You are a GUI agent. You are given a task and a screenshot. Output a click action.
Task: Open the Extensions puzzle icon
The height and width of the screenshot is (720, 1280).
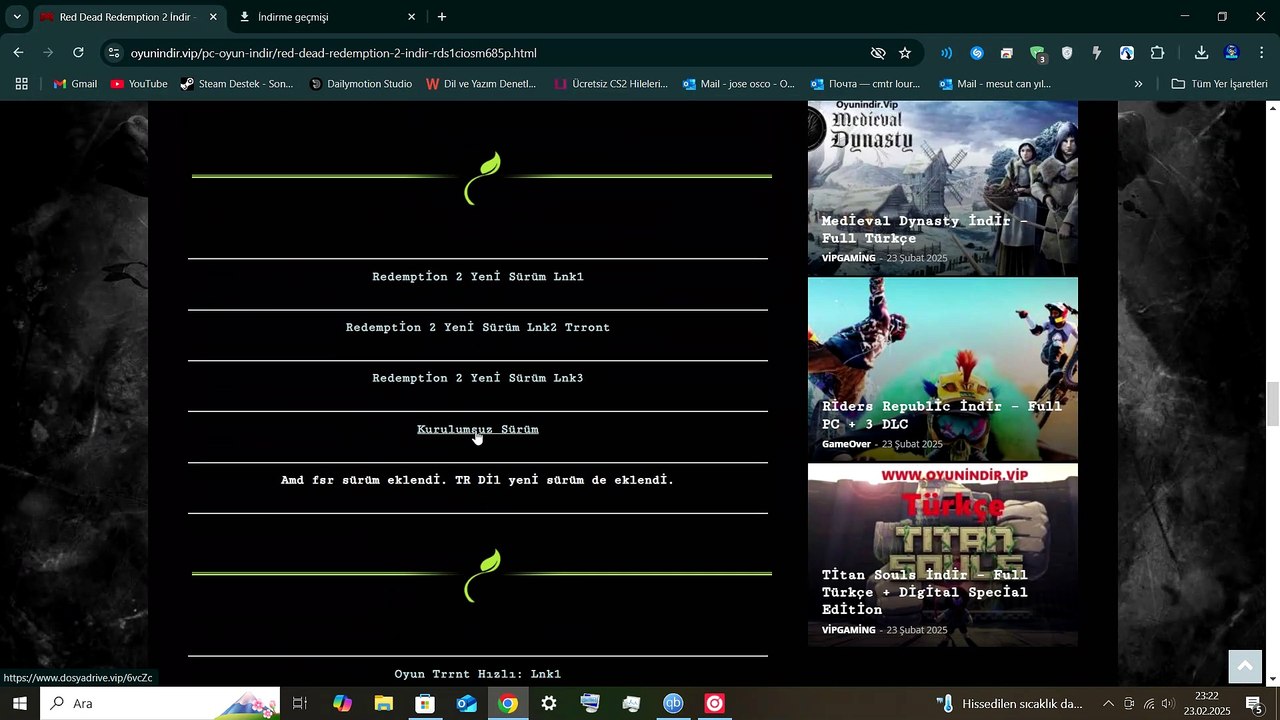tap(1158, 53)
